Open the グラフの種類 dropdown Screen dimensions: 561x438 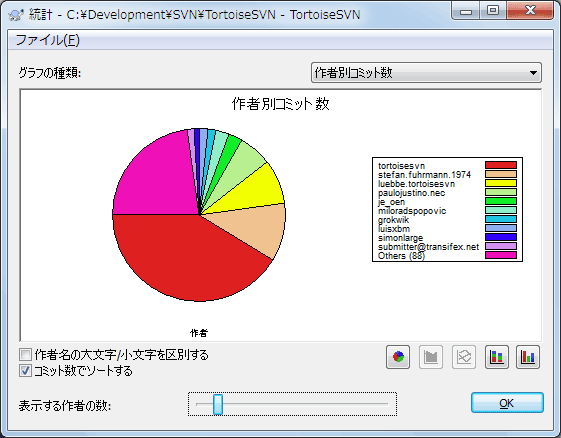click(x=426, y=73)
